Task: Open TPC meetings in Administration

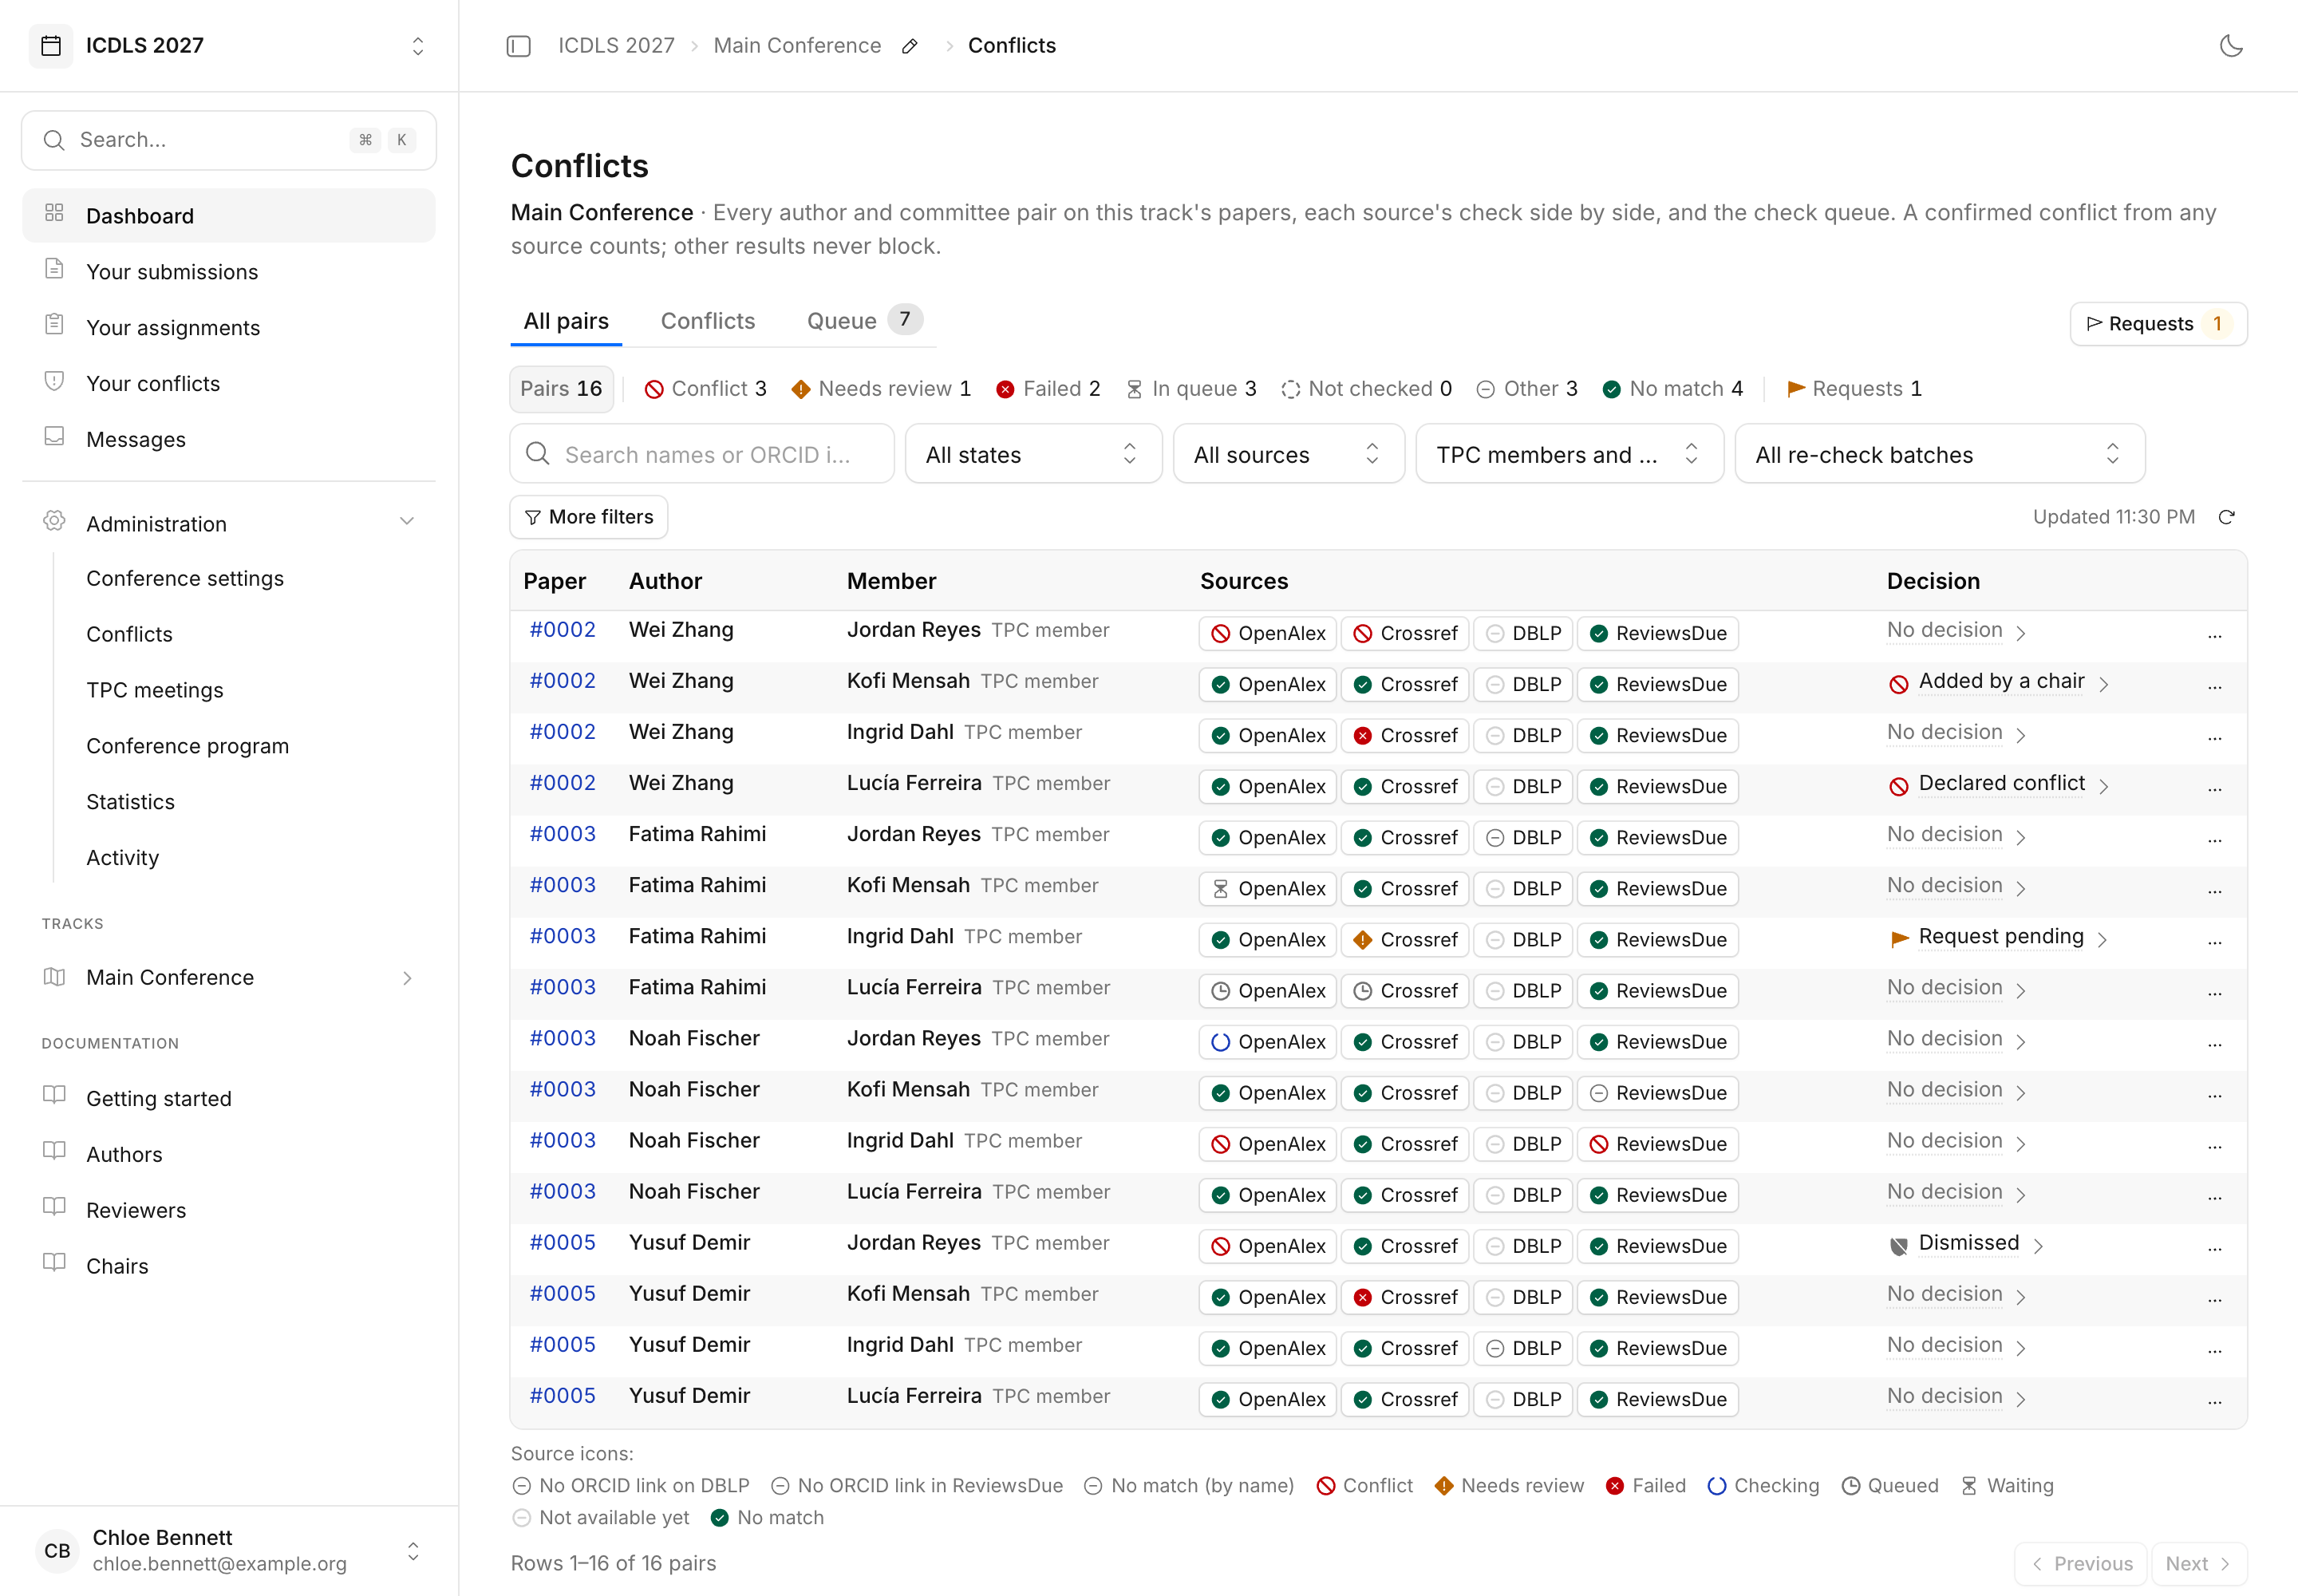Action: click(155, 690)
